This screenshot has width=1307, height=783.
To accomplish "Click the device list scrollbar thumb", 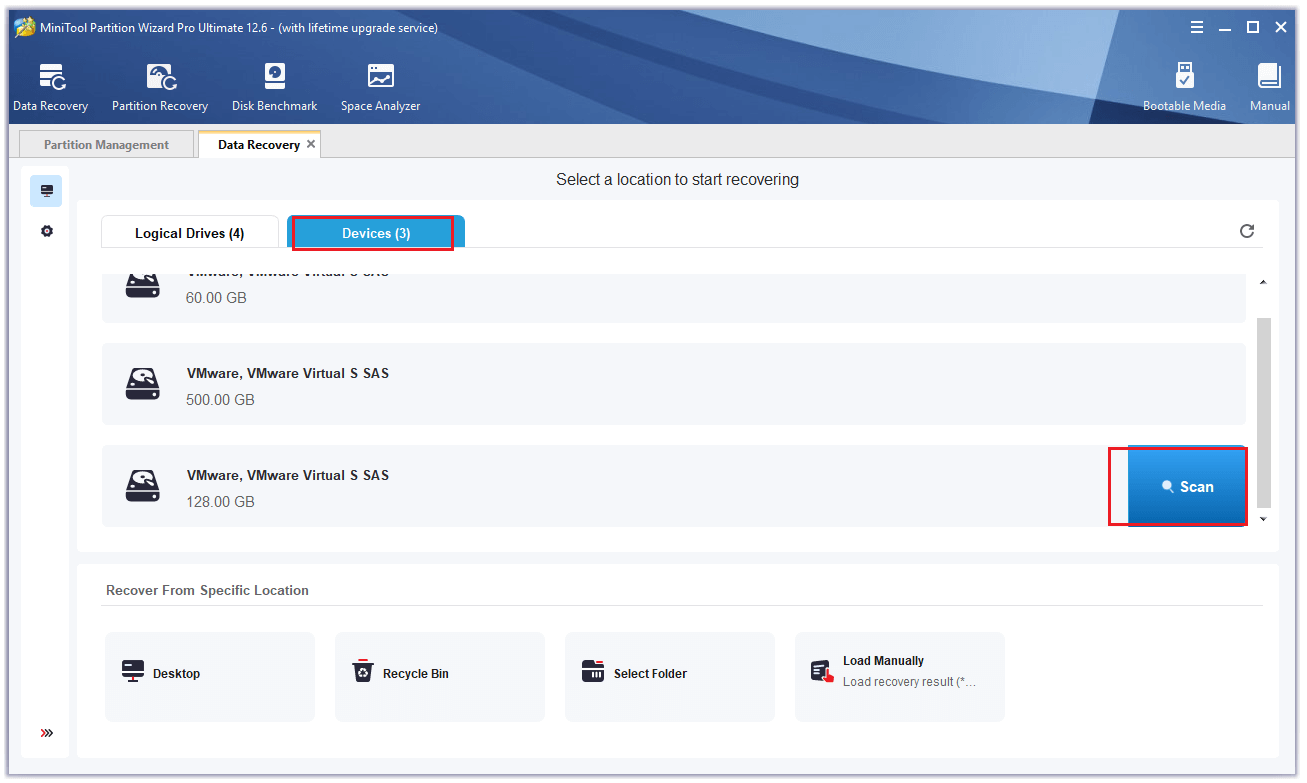I will coord(1263,412).
